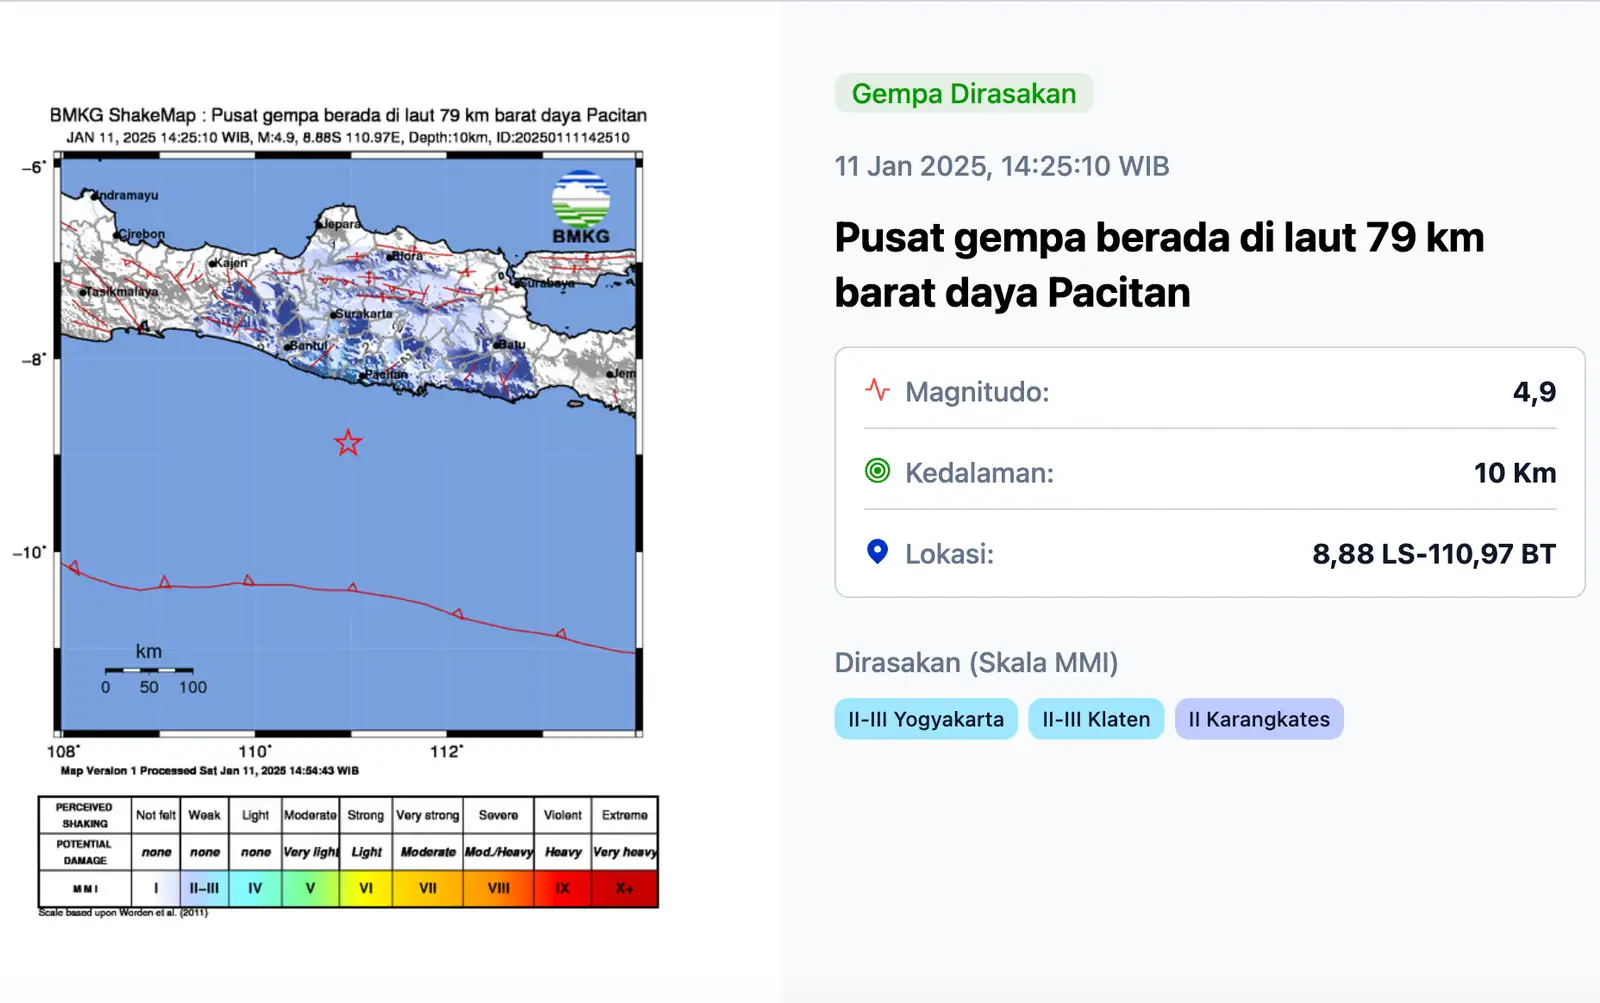
Task: Click the Severe shaking legend cell
Action: coord(498,815)
